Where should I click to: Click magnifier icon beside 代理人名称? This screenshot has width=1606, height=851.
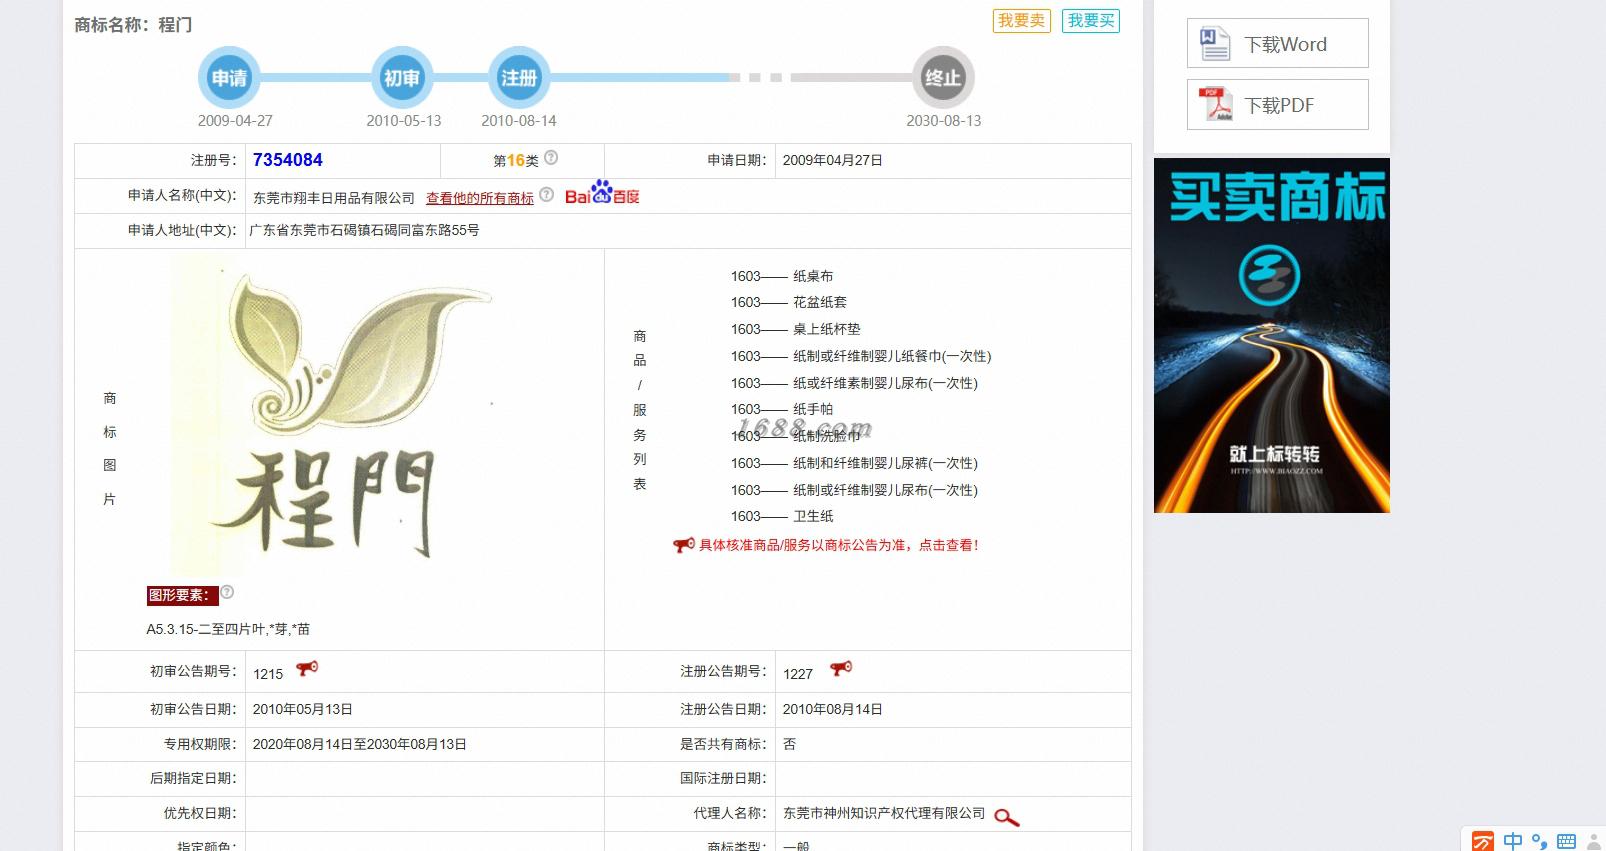1007,817
